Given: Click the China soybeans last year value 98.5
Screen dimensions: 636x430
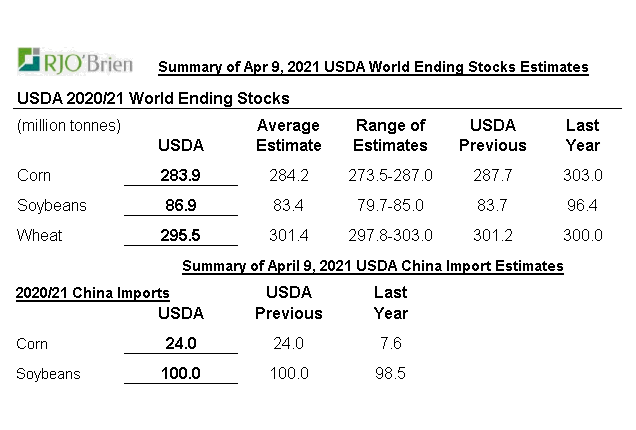Looking at the screenshot, I should tap(390, 373).
